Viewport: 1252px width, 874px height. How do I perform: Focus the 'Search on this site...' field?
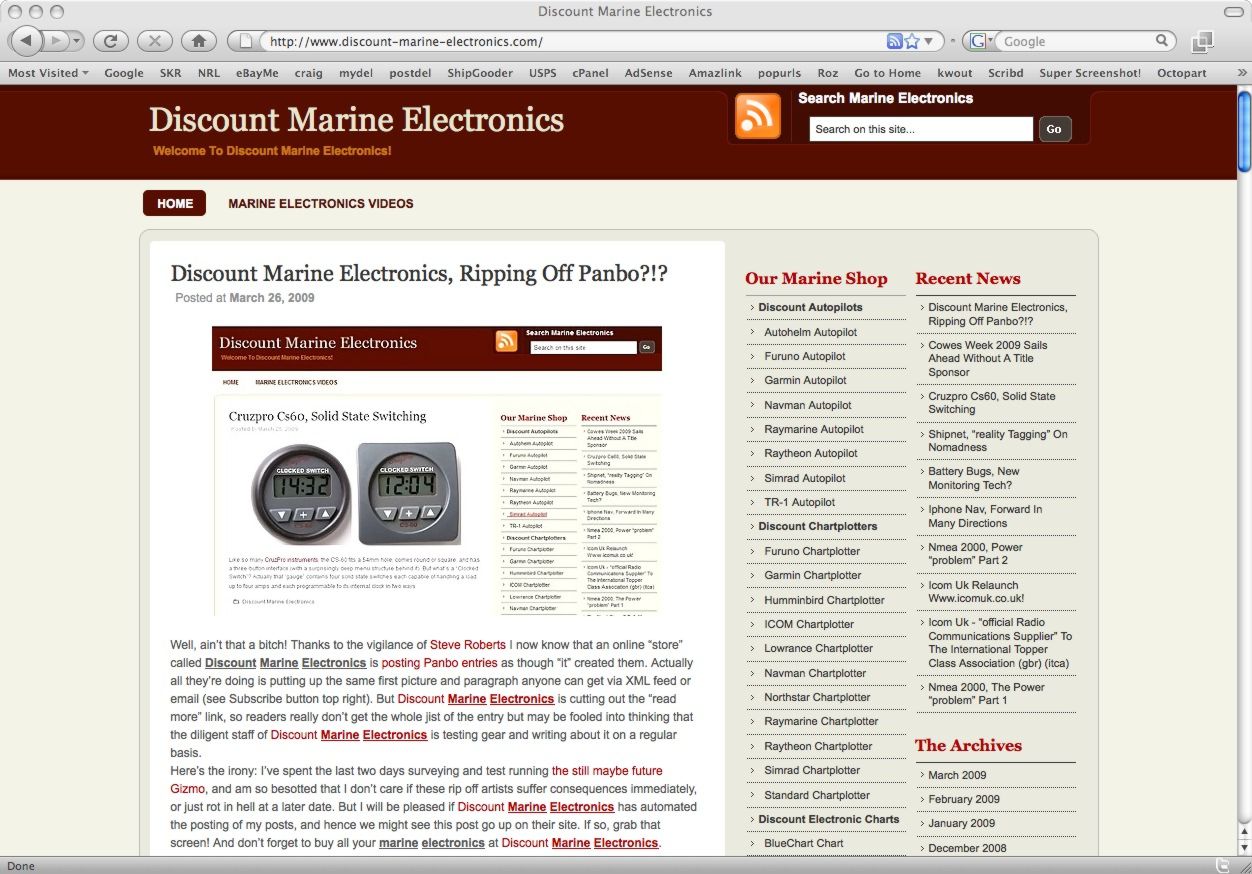coord(921,129)
